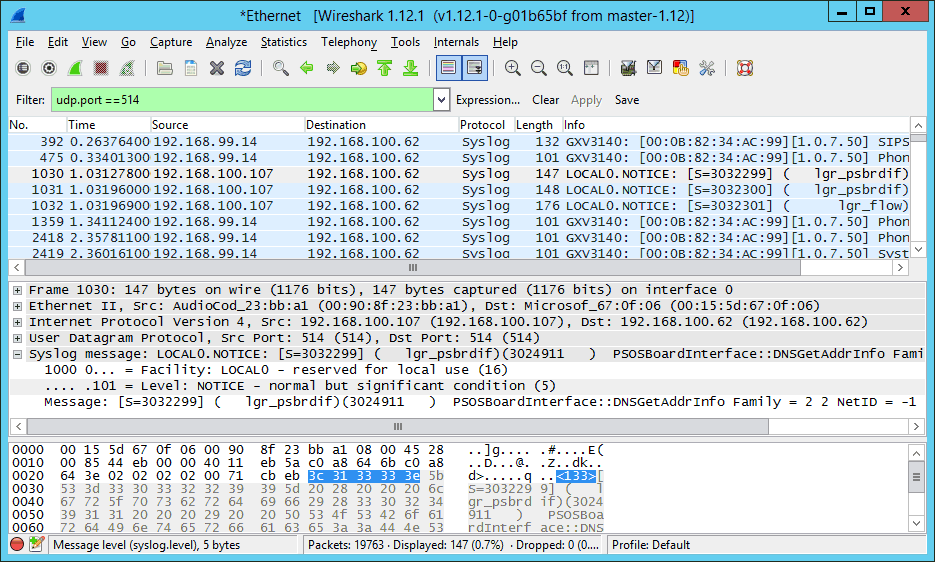
Task: Go to packet number icon
Action: 358,68
